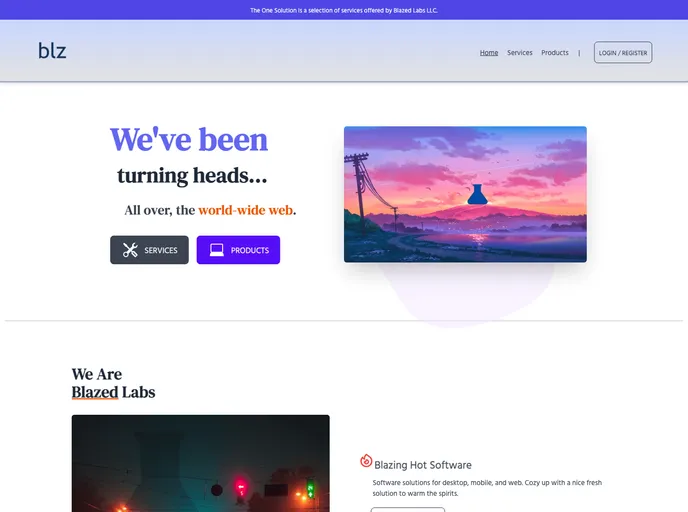Open the Home navigation link

coord(489,53)
